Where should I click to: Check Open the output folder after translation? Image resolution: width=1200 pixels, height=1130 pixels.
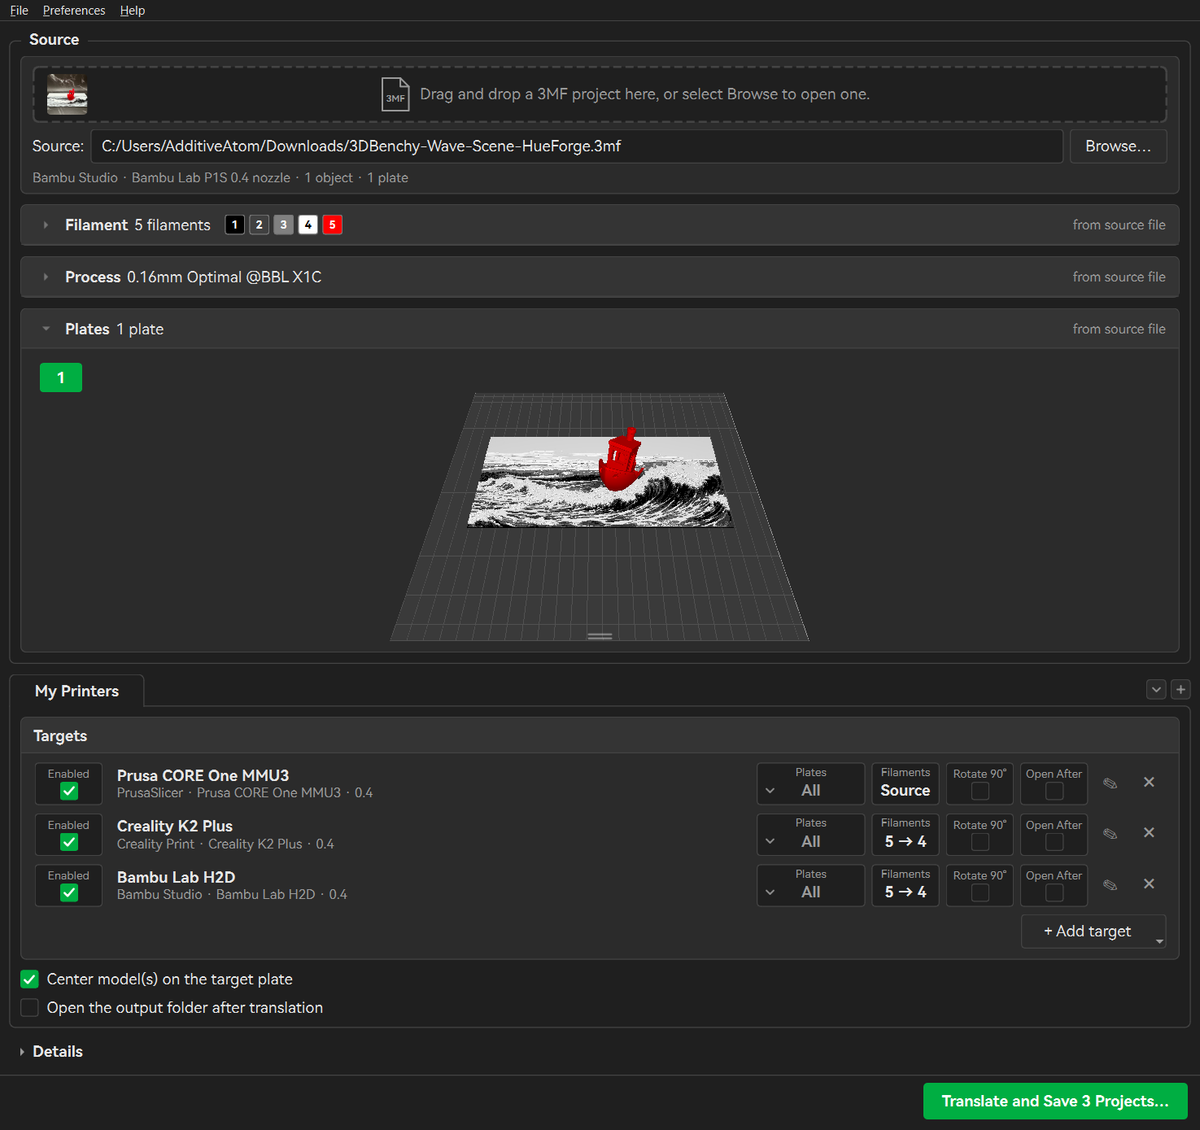pyautogui.click(x=30, y=1008)
